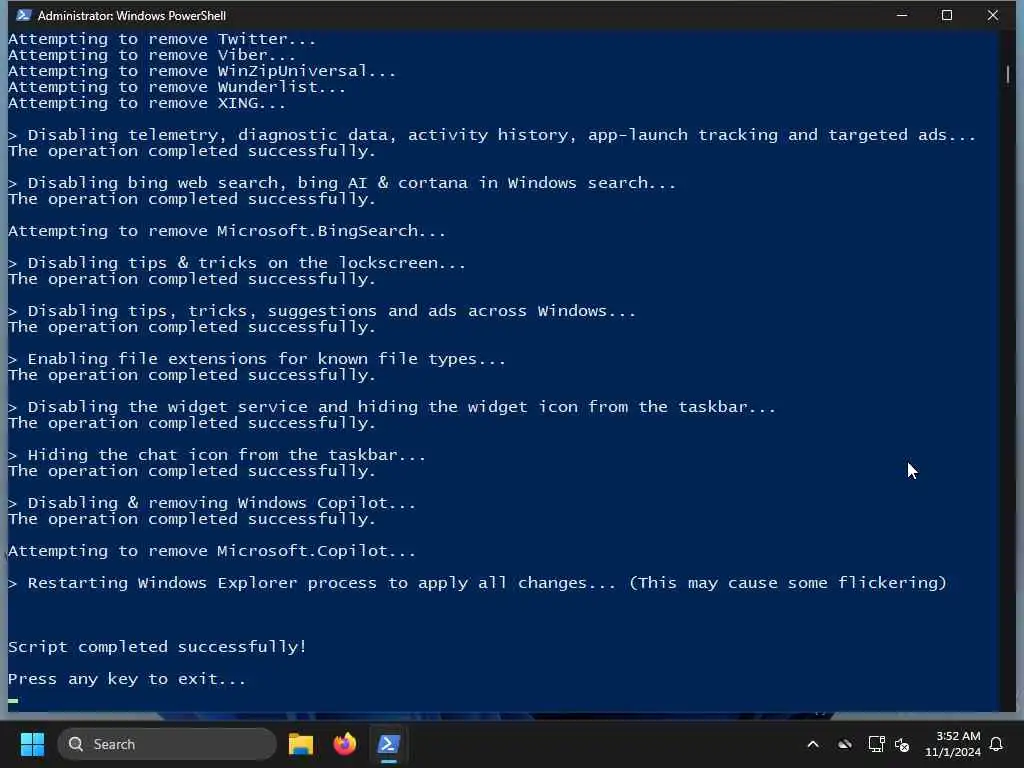Maximize the PowerShell window
Image resolution: width=1024 pixels, height=768 pixels.
[947, 15]
